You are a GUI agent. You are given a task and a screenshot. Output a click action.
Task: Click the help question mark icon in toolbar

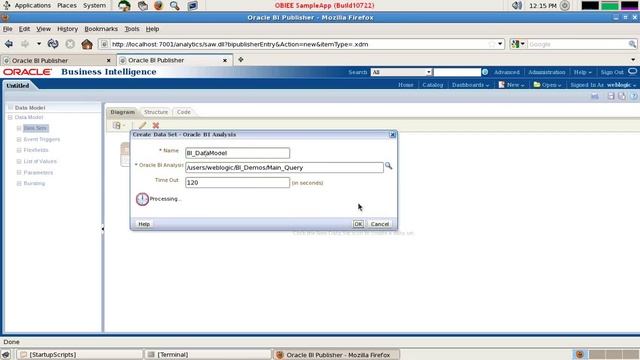click(x=633, y=96)
